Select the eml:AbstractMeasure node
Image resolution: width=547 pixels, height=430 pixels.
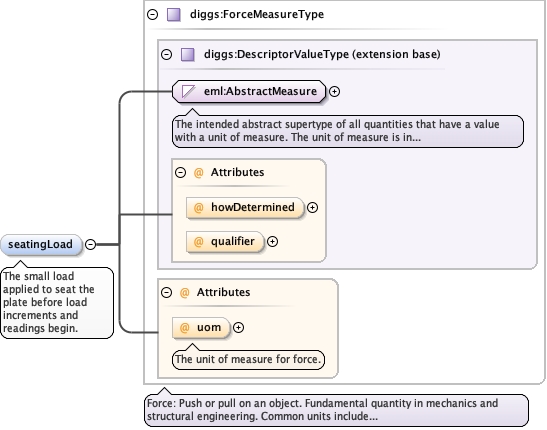[x=249, y=91]
